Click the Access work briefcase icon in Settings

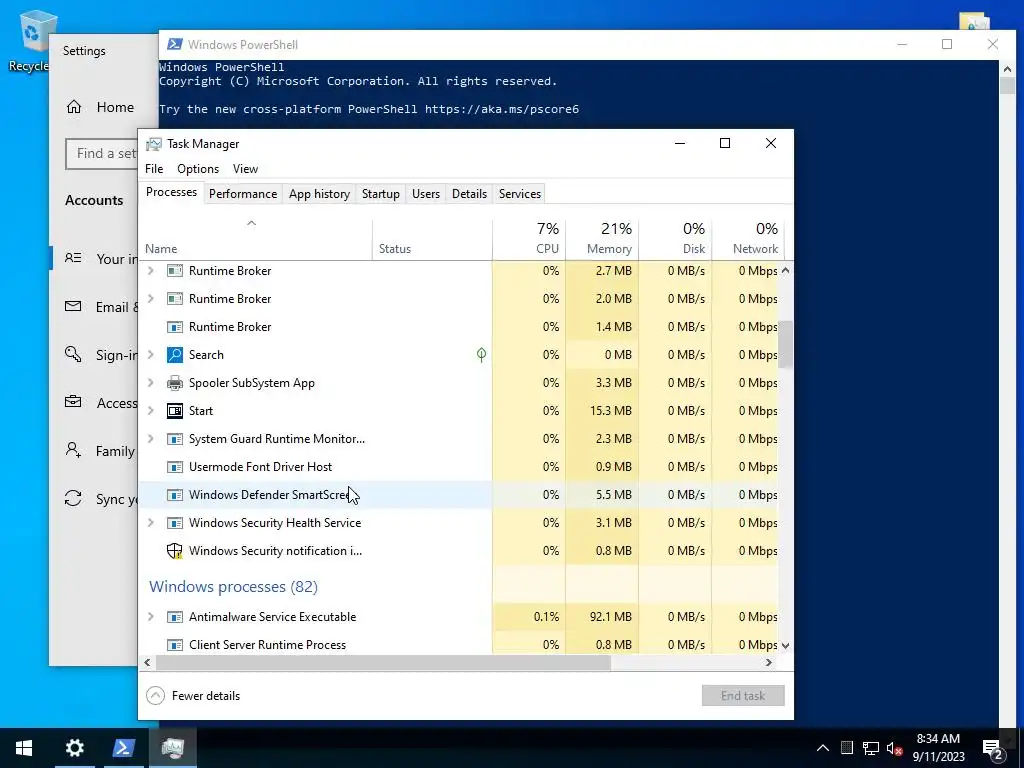pos(73,402)
